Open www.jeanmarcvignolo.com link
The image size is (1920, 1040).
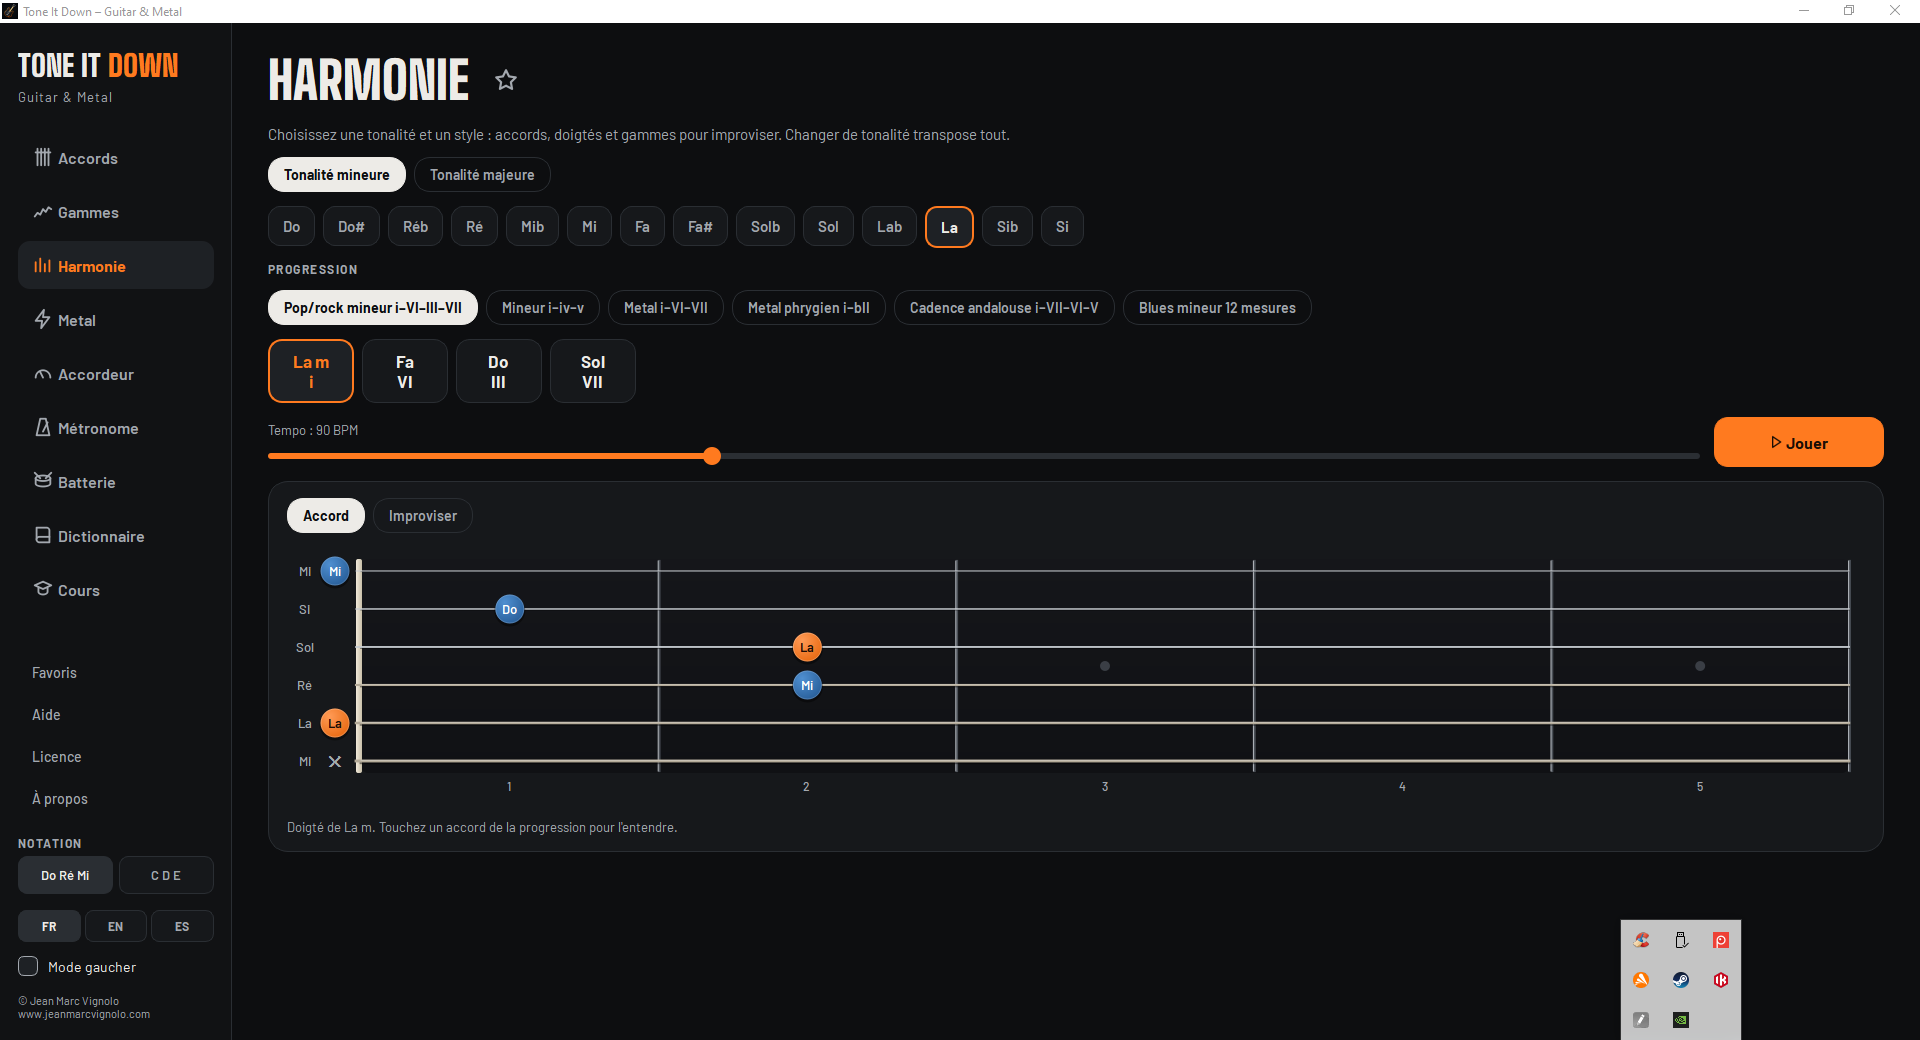tap(84, 1014)
